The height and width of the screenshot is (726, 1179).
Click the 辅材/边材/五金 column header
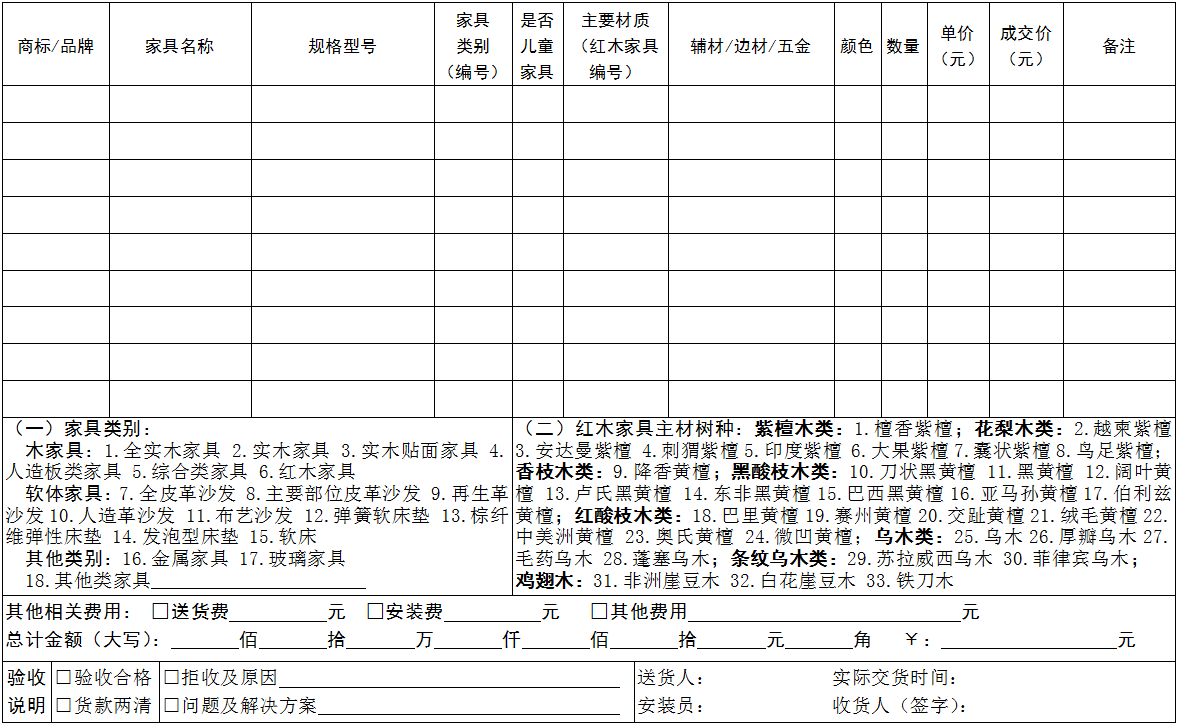coord(751,46)
